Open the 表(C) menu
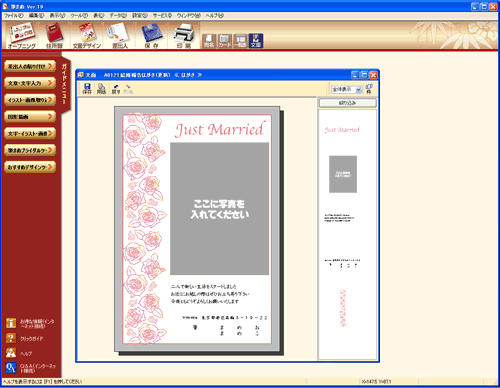Screen dimensions: 500x388 point(99,16)
